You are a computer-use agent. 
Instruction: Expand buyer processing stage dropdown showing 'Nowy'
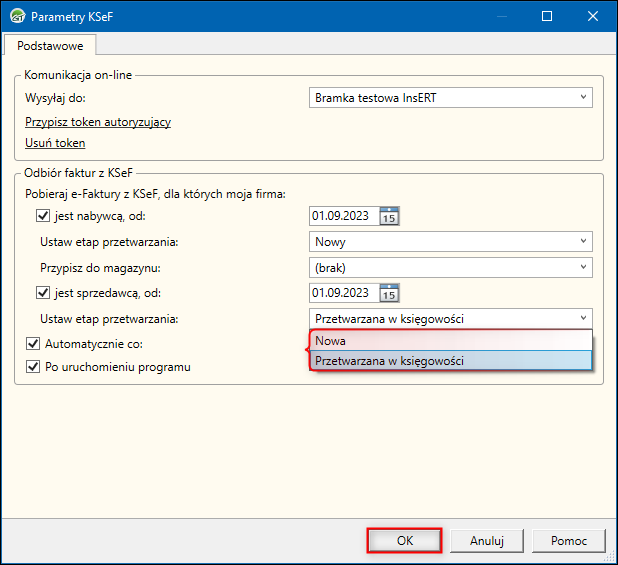tap(451, 242)
